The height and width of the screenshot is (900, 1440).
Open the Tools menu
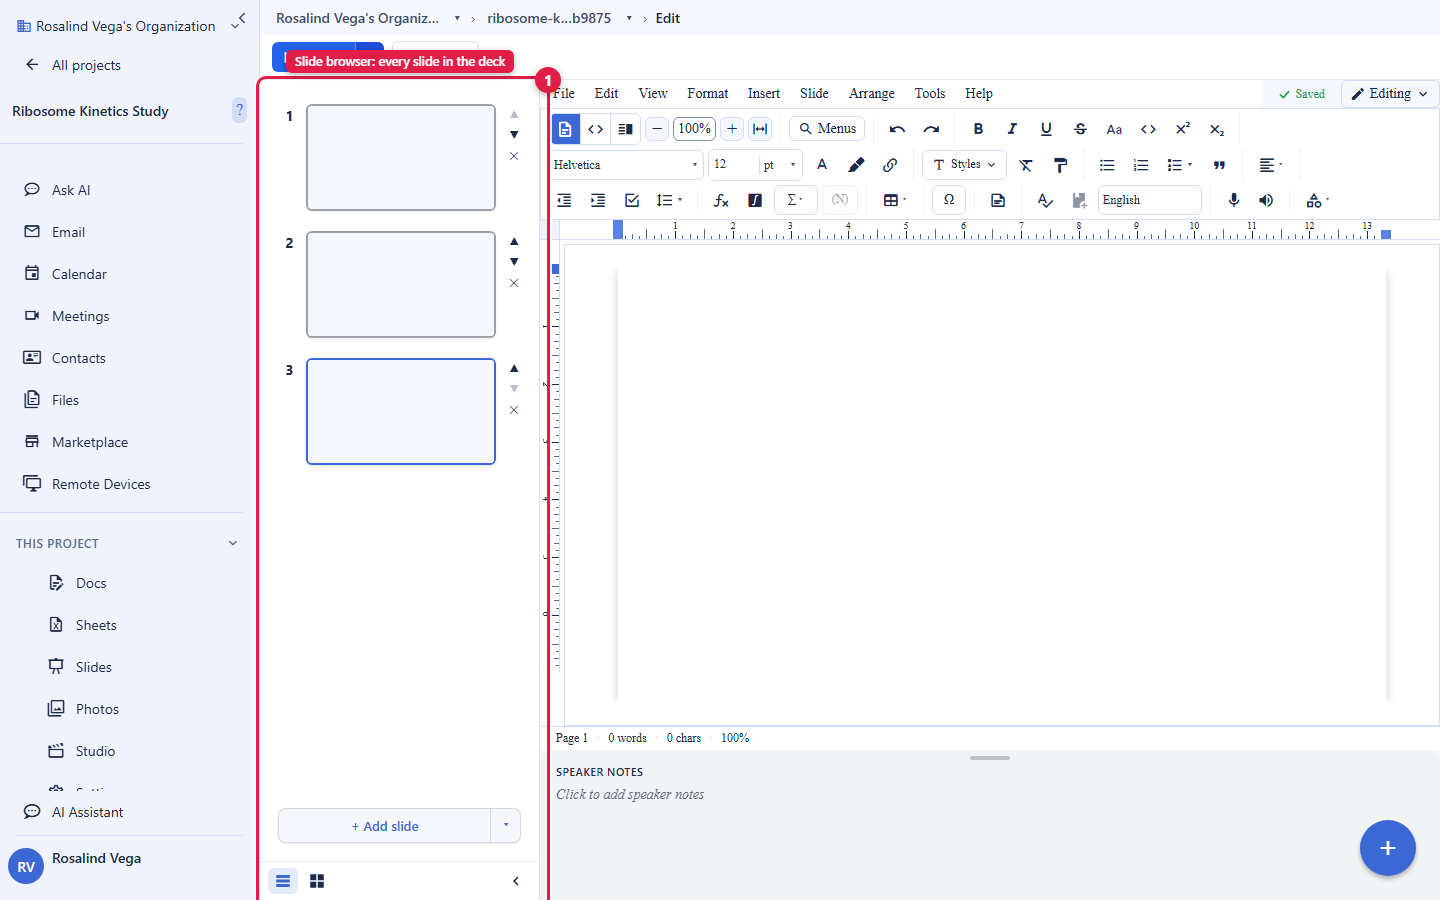pyautogui.click(x=930, y=93)
